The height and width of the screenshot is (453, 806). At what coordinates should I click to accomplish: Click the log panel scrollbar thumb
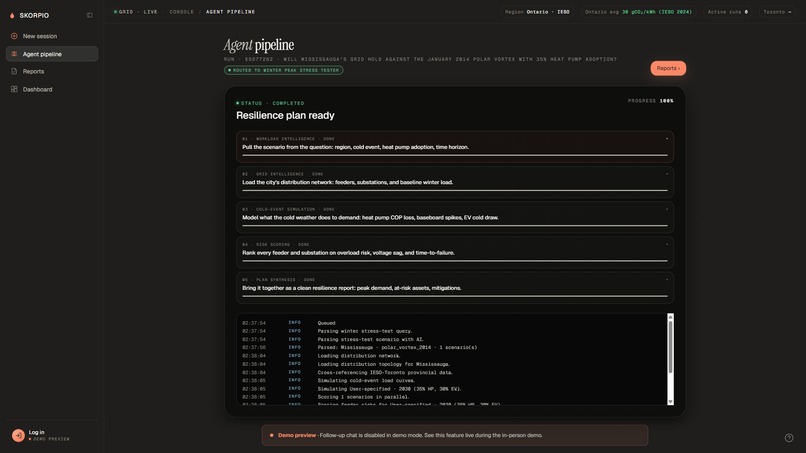[x=670, y=347]
